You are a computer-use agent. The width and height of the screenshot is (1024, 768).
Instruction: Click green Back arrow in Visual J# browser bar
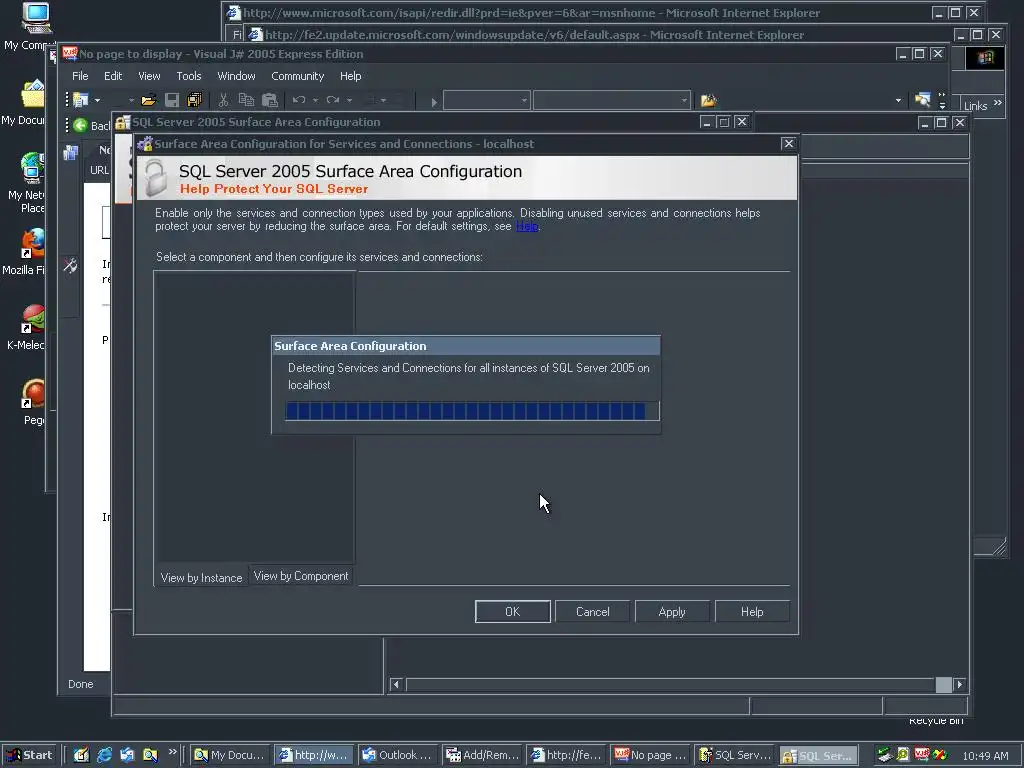[80, 125]
